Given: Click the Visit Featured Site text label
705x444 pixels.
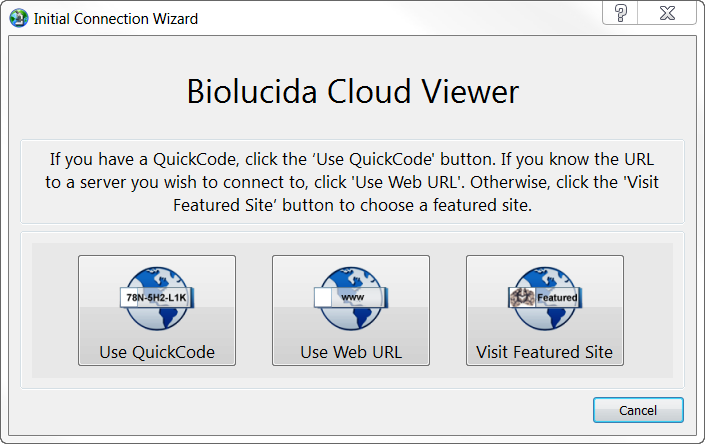Looking at the screenshot, I should (544, 352).
